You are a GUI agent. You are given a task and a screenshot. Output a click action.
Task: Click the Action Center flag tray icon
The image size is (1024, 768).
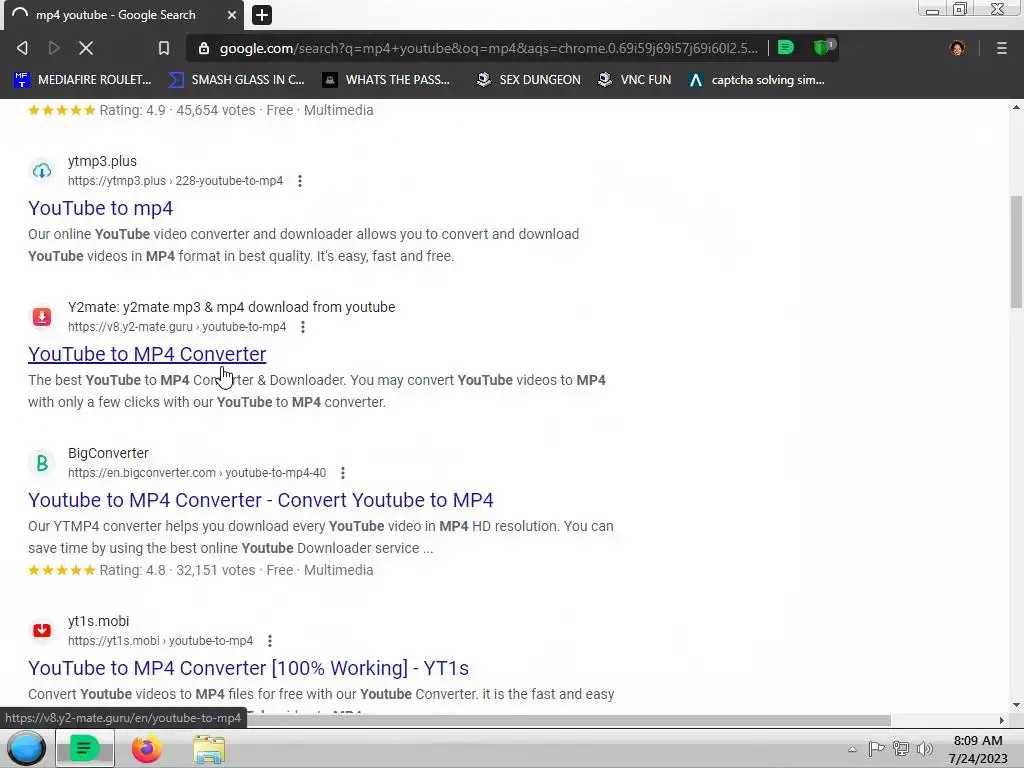[x=876, y=749]
